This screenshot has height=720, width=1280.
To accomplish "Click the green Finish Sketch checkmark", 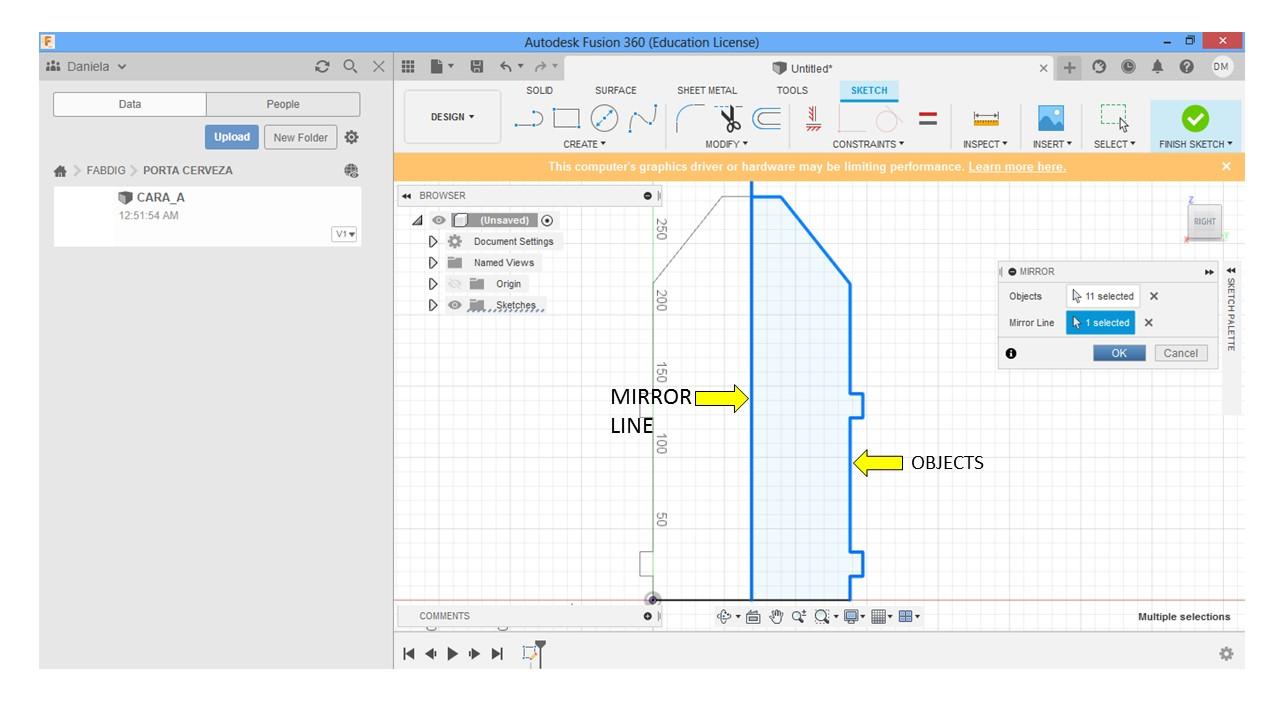I will (x=1195, y=119).
